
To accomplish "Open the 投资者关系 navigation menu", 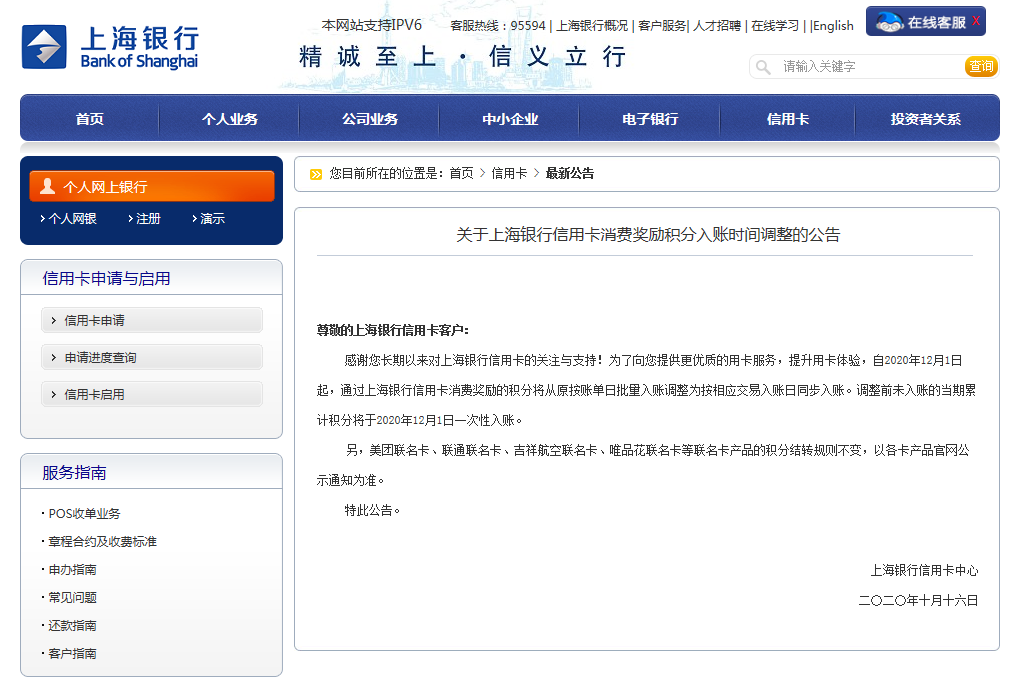I will click(925, 119).
